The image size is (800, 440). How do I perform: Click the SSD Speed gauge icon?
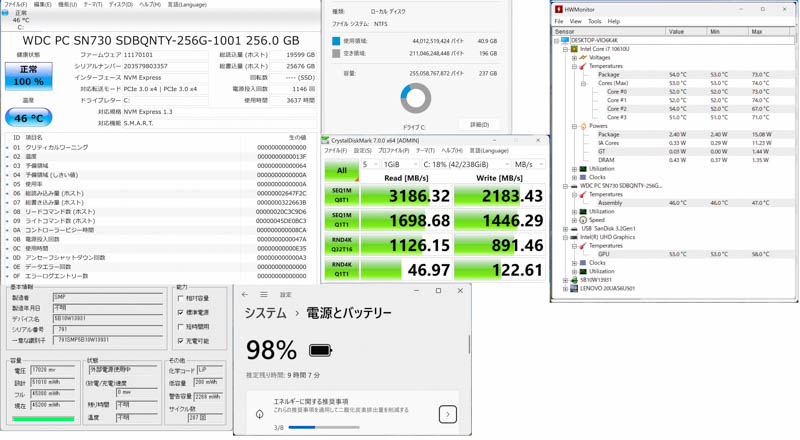coord(583,221)
